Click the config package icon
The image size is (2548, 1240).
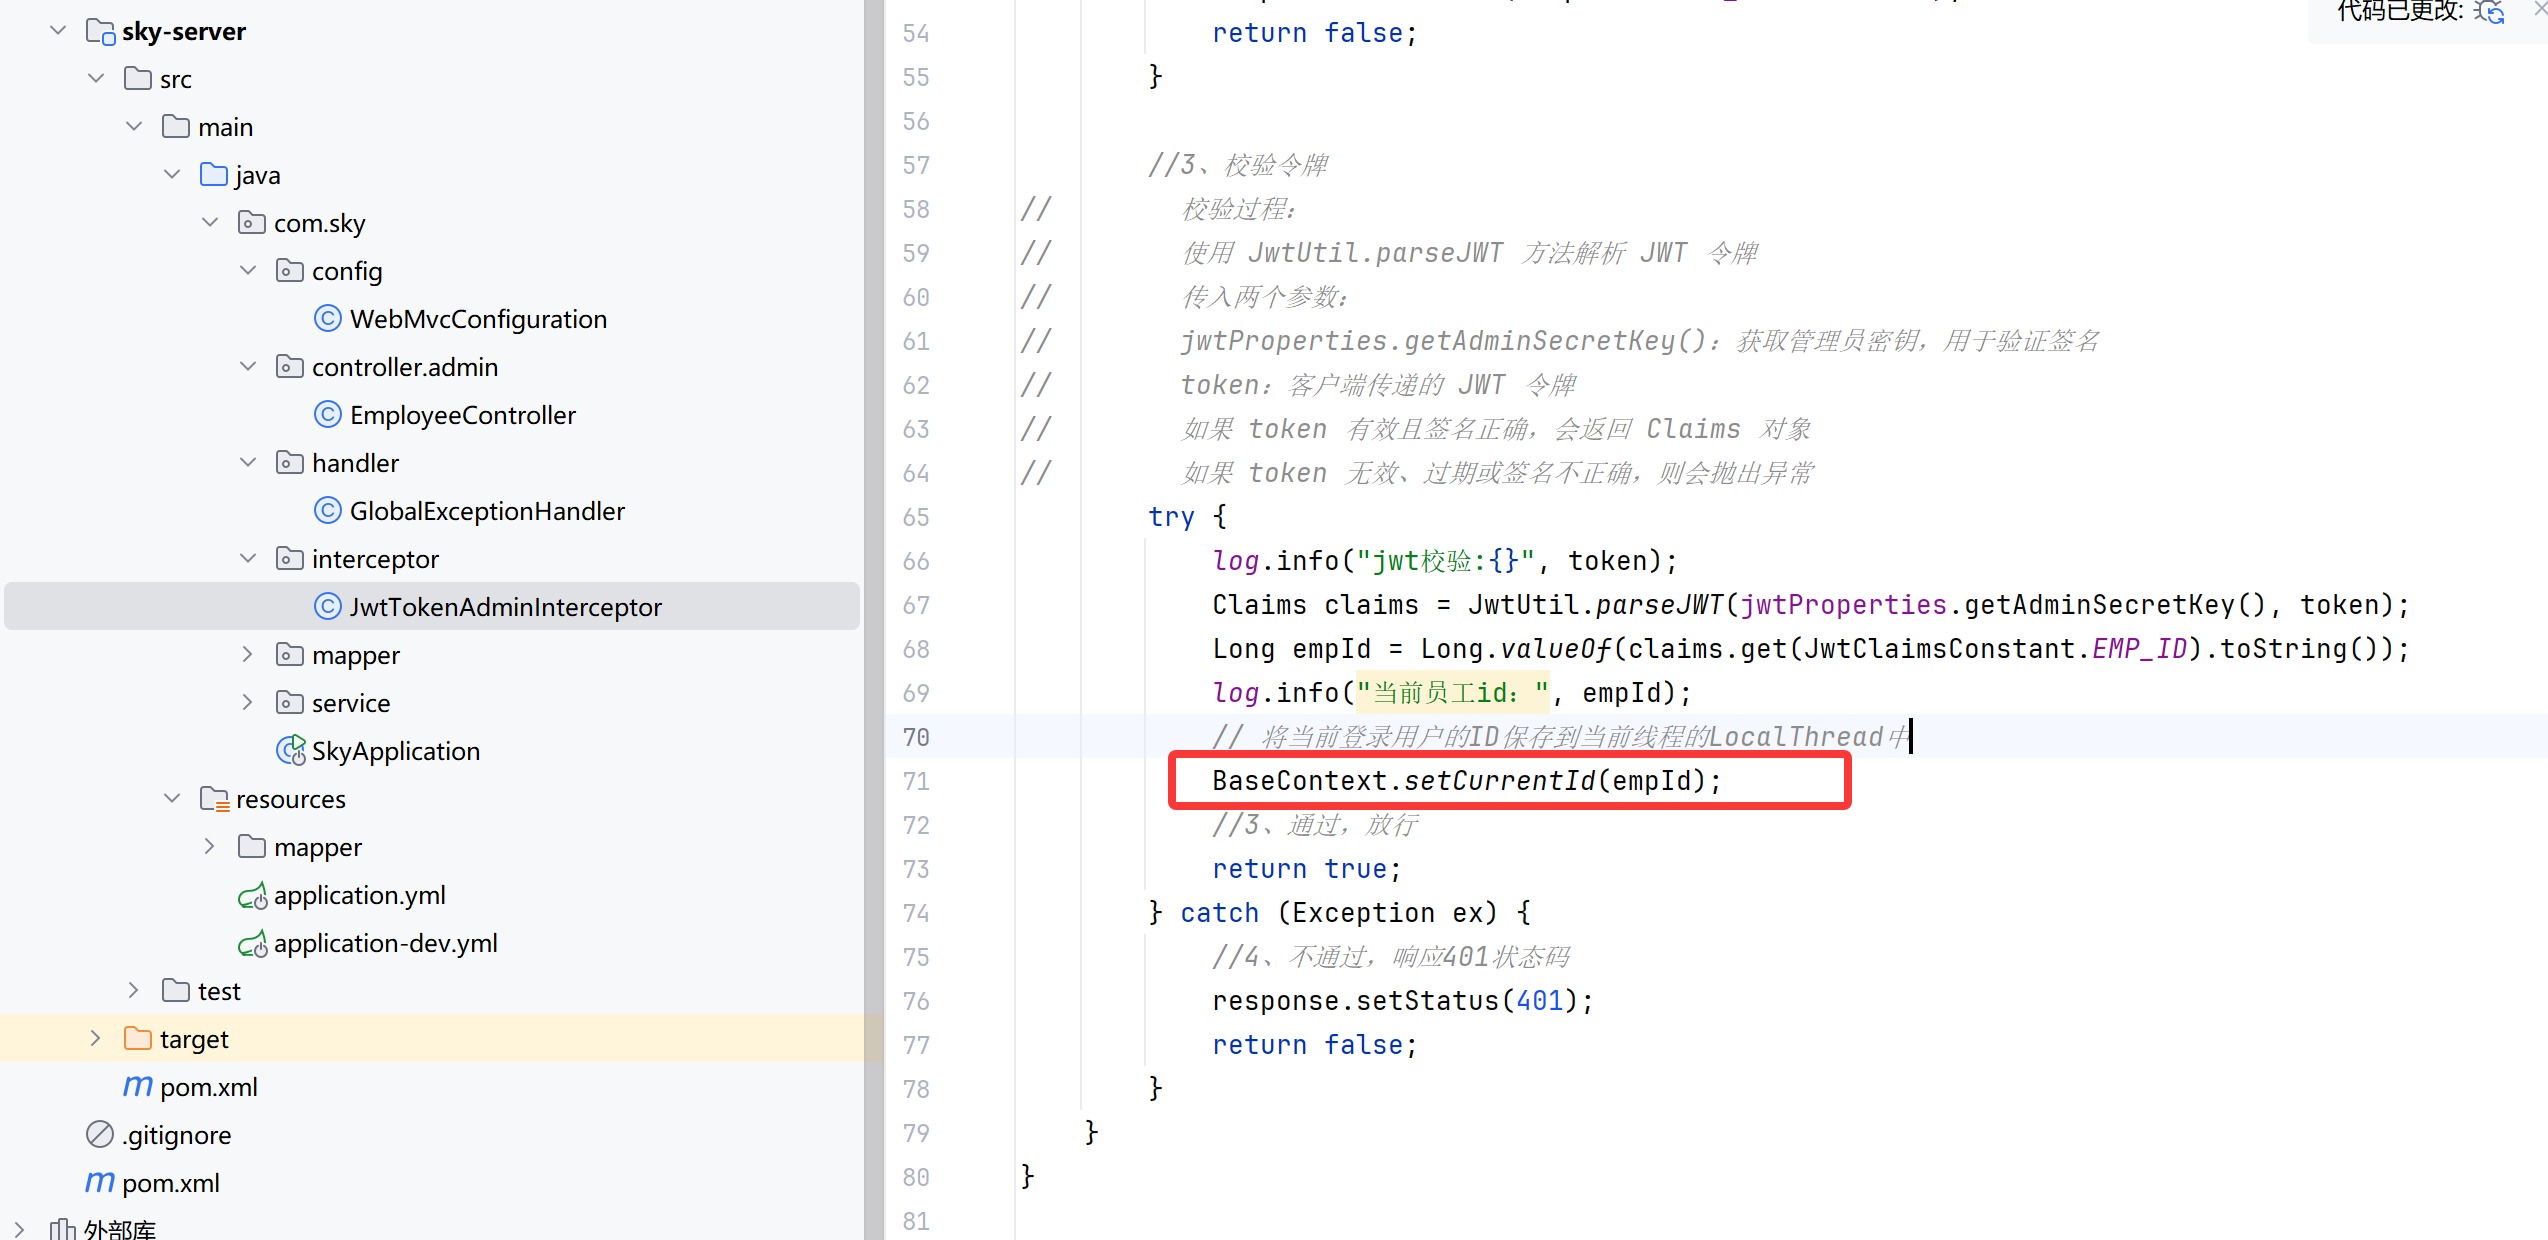(x=290, y=271)
